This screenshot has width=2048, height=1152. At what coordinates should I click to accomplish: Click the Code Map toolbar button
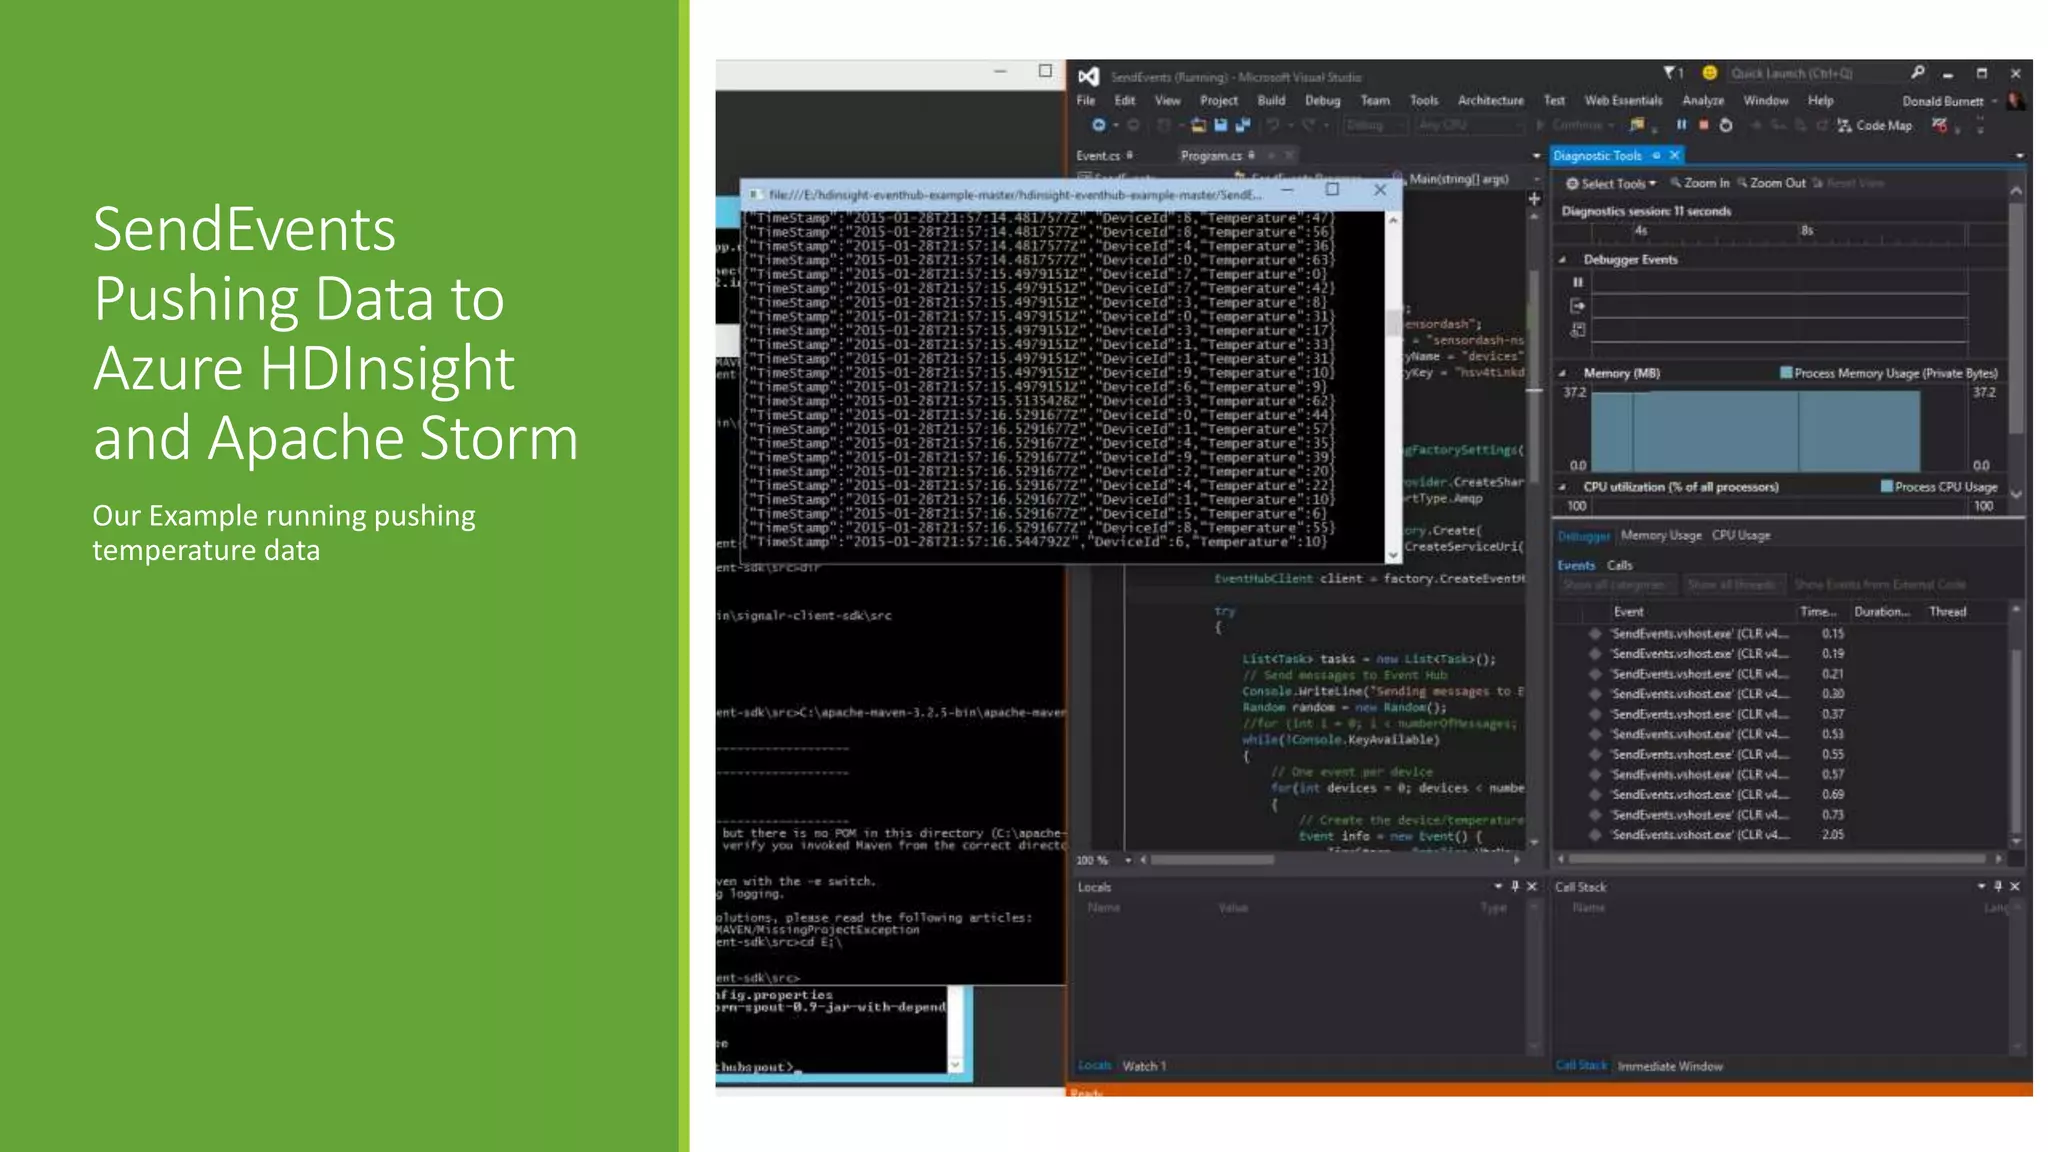click(x=1874, y=125)
